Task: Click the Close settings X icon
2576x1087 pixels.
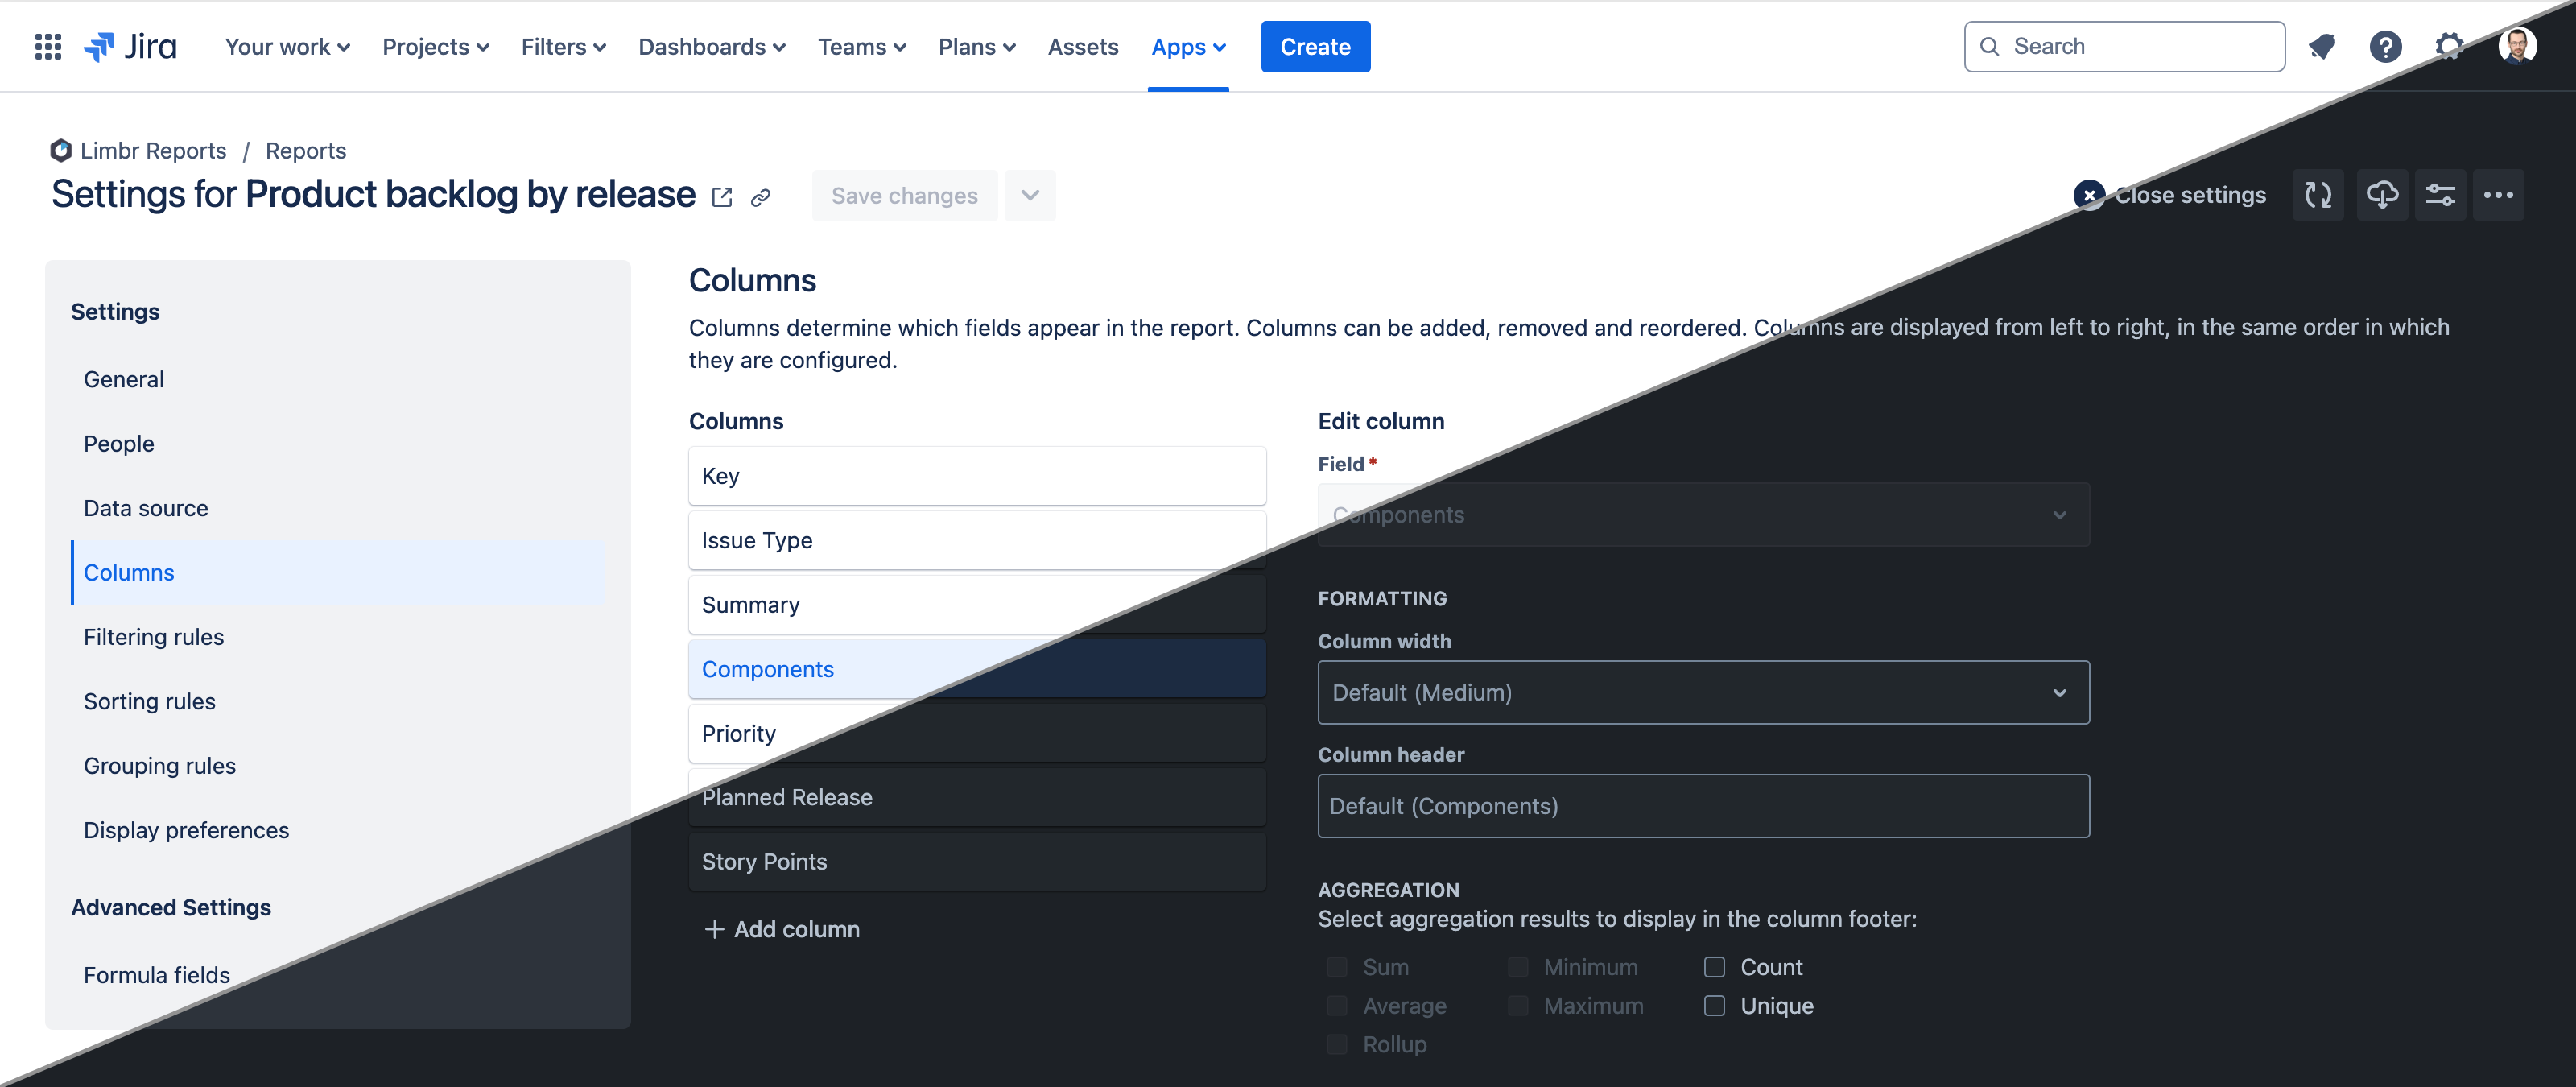Action: (x=2088, y=194)
